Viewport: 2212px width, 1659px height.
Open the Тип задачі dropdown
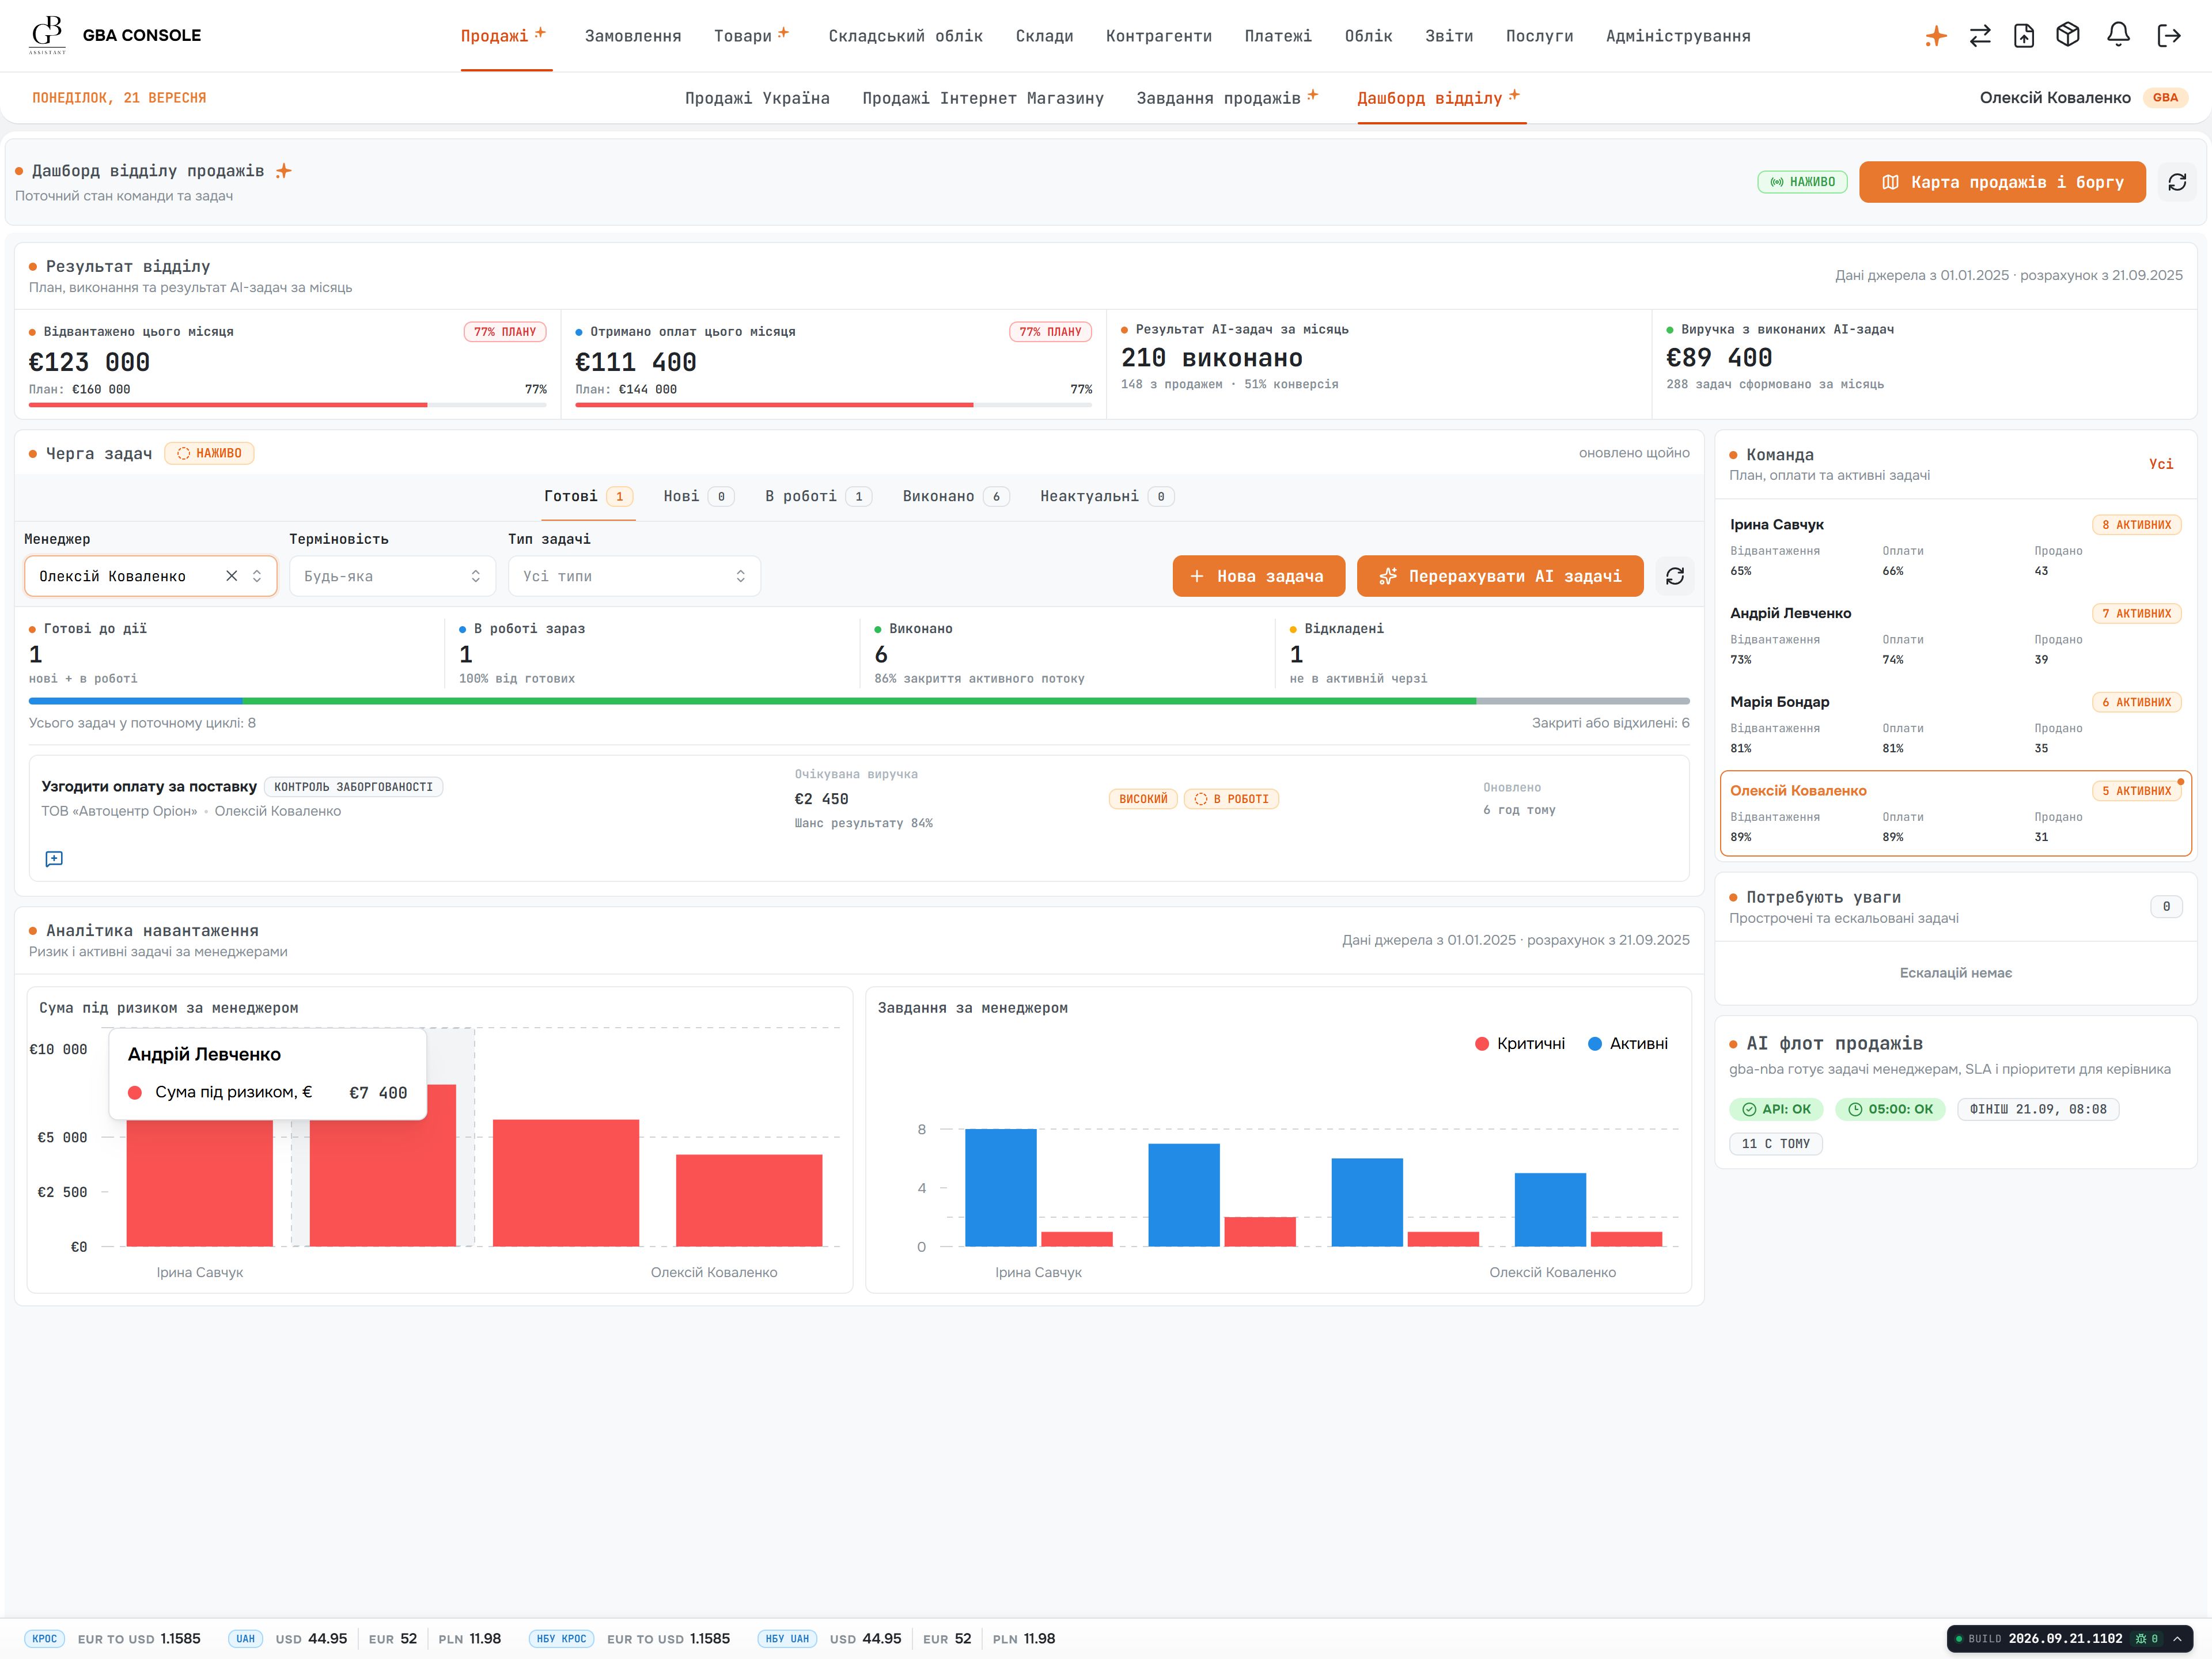(x=634, y=576)
